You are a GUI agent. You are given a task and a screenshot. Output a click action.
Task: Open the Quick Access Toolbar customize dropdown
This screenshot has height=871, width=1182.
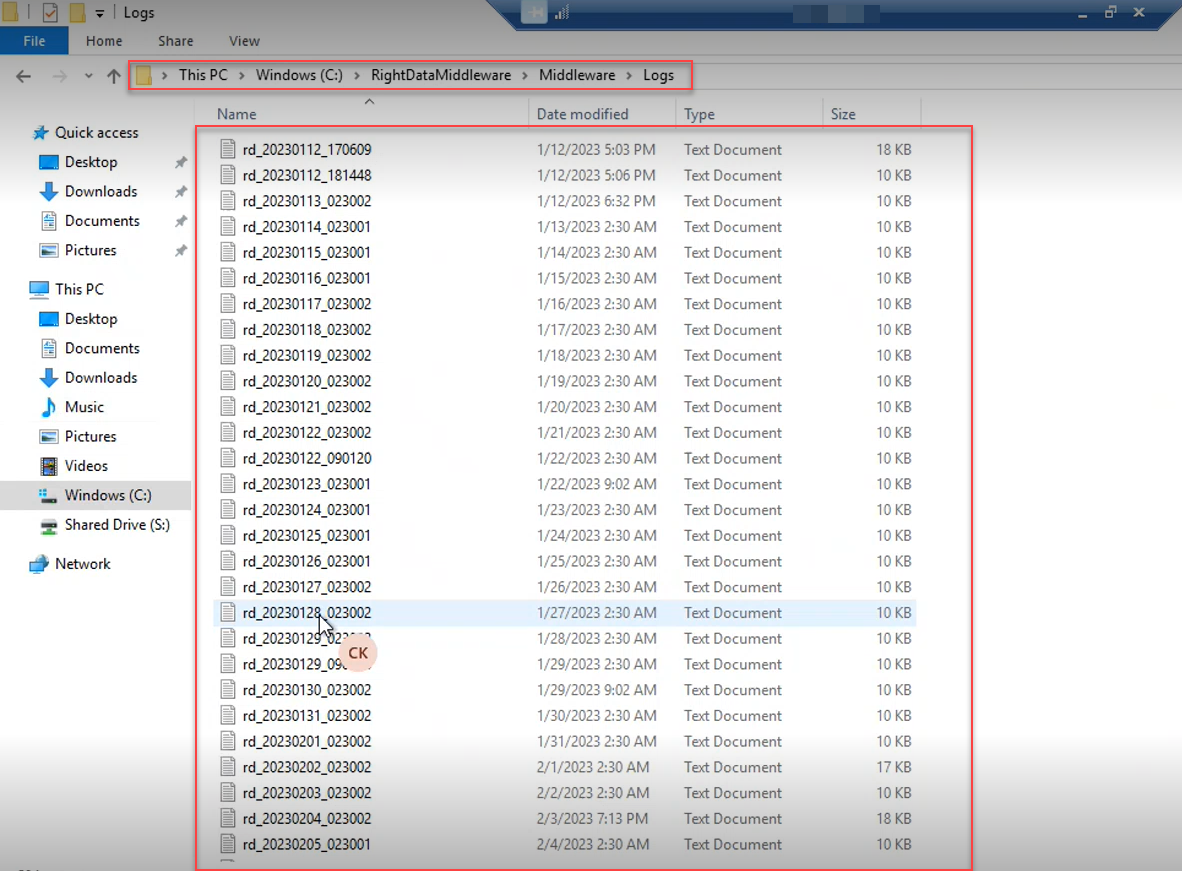[100, 14]
